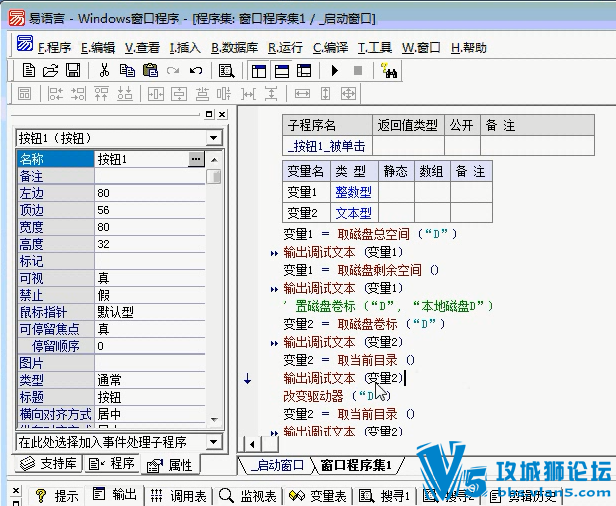This screenshot has width=616, height=506.
Task: Click property list scroll down arrow
Action: click(214, 419)
